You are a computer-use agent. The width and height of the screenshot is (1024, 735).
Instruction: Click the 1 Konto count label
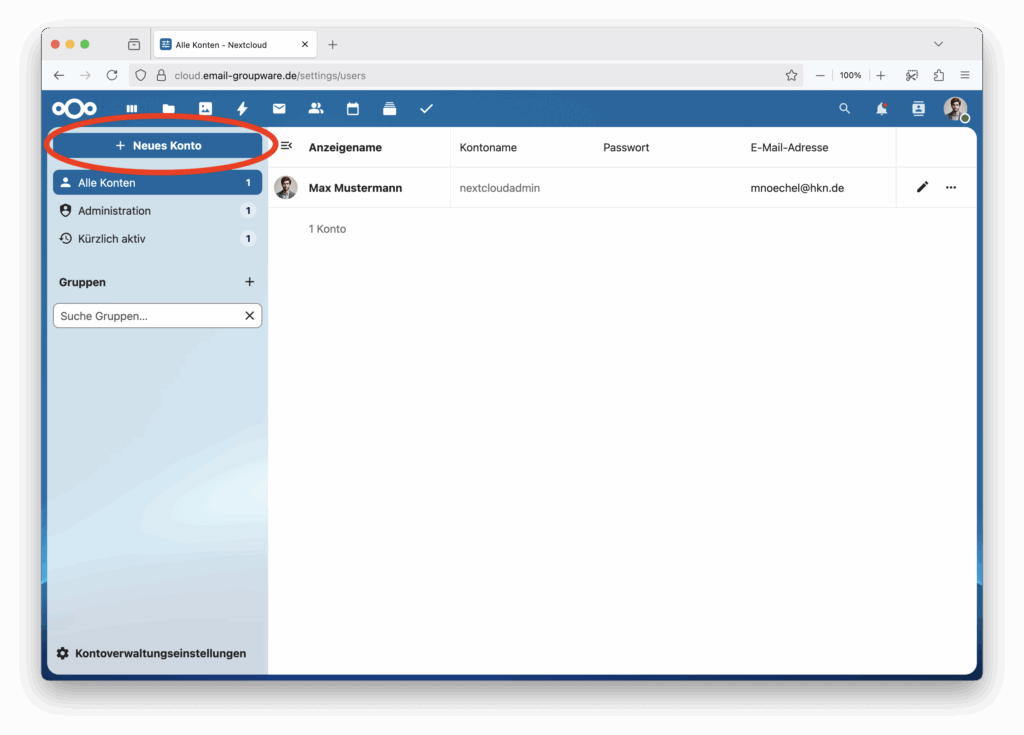[x=327, y=229]
